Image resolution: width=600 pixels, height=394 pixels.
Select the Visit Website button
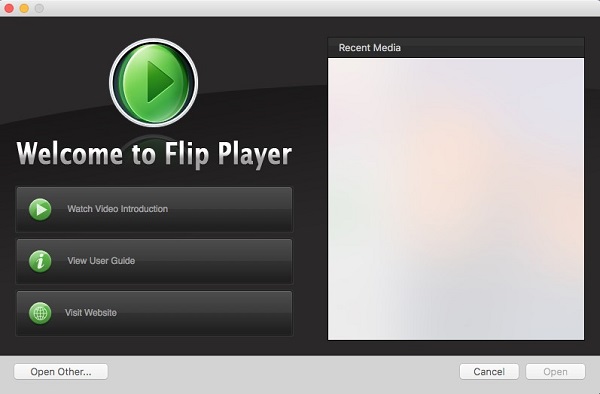[x=154, y=313]
